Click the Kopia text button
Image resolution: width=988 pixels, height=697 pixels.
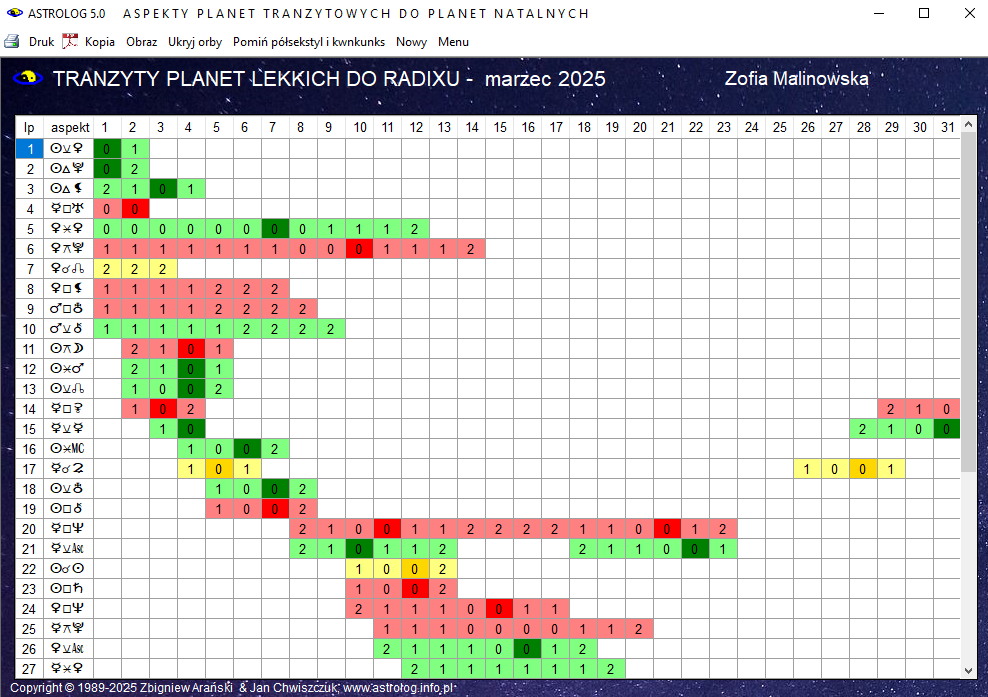click(100, 42)
